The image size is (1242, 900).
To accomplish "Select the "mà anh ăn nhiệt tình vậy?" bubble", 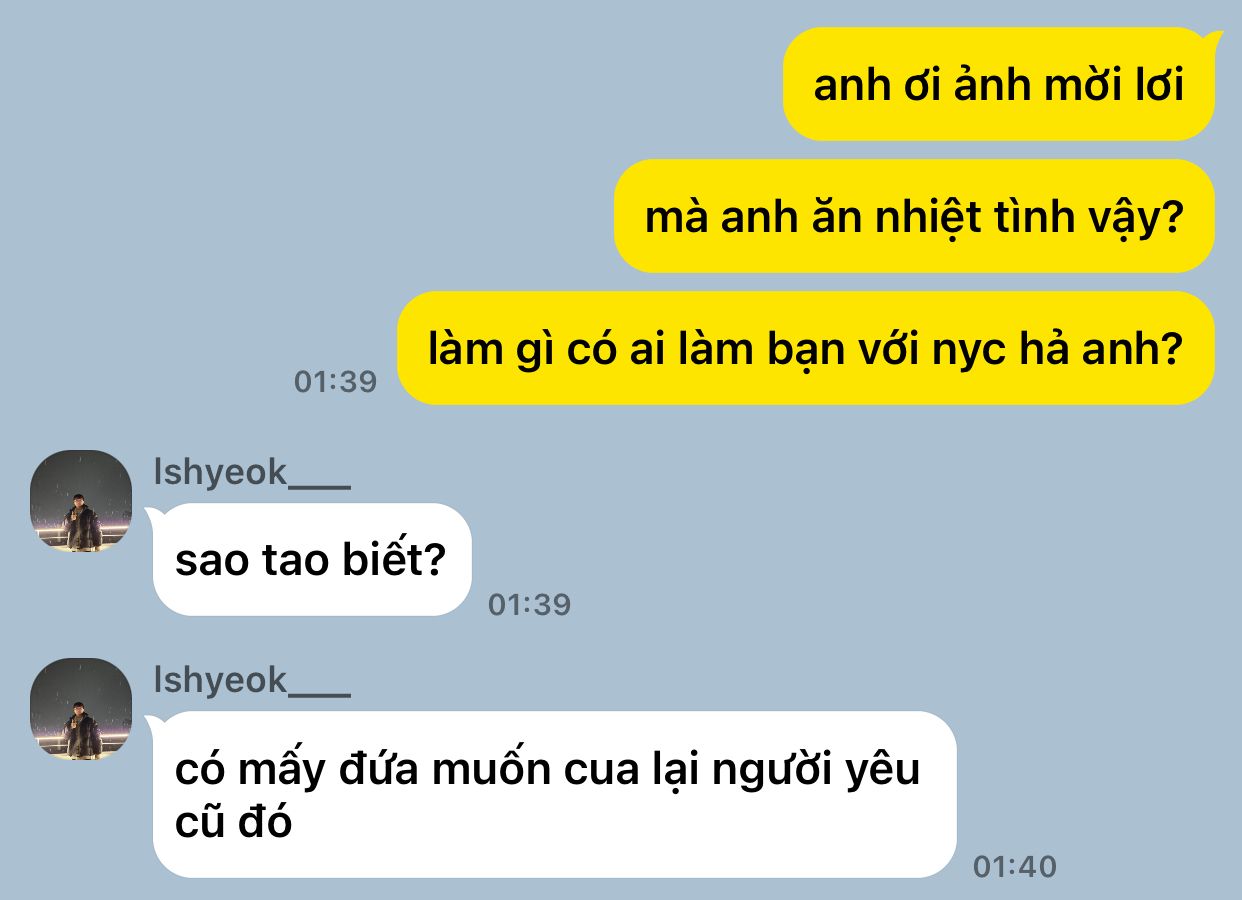I will click(915, 216).
